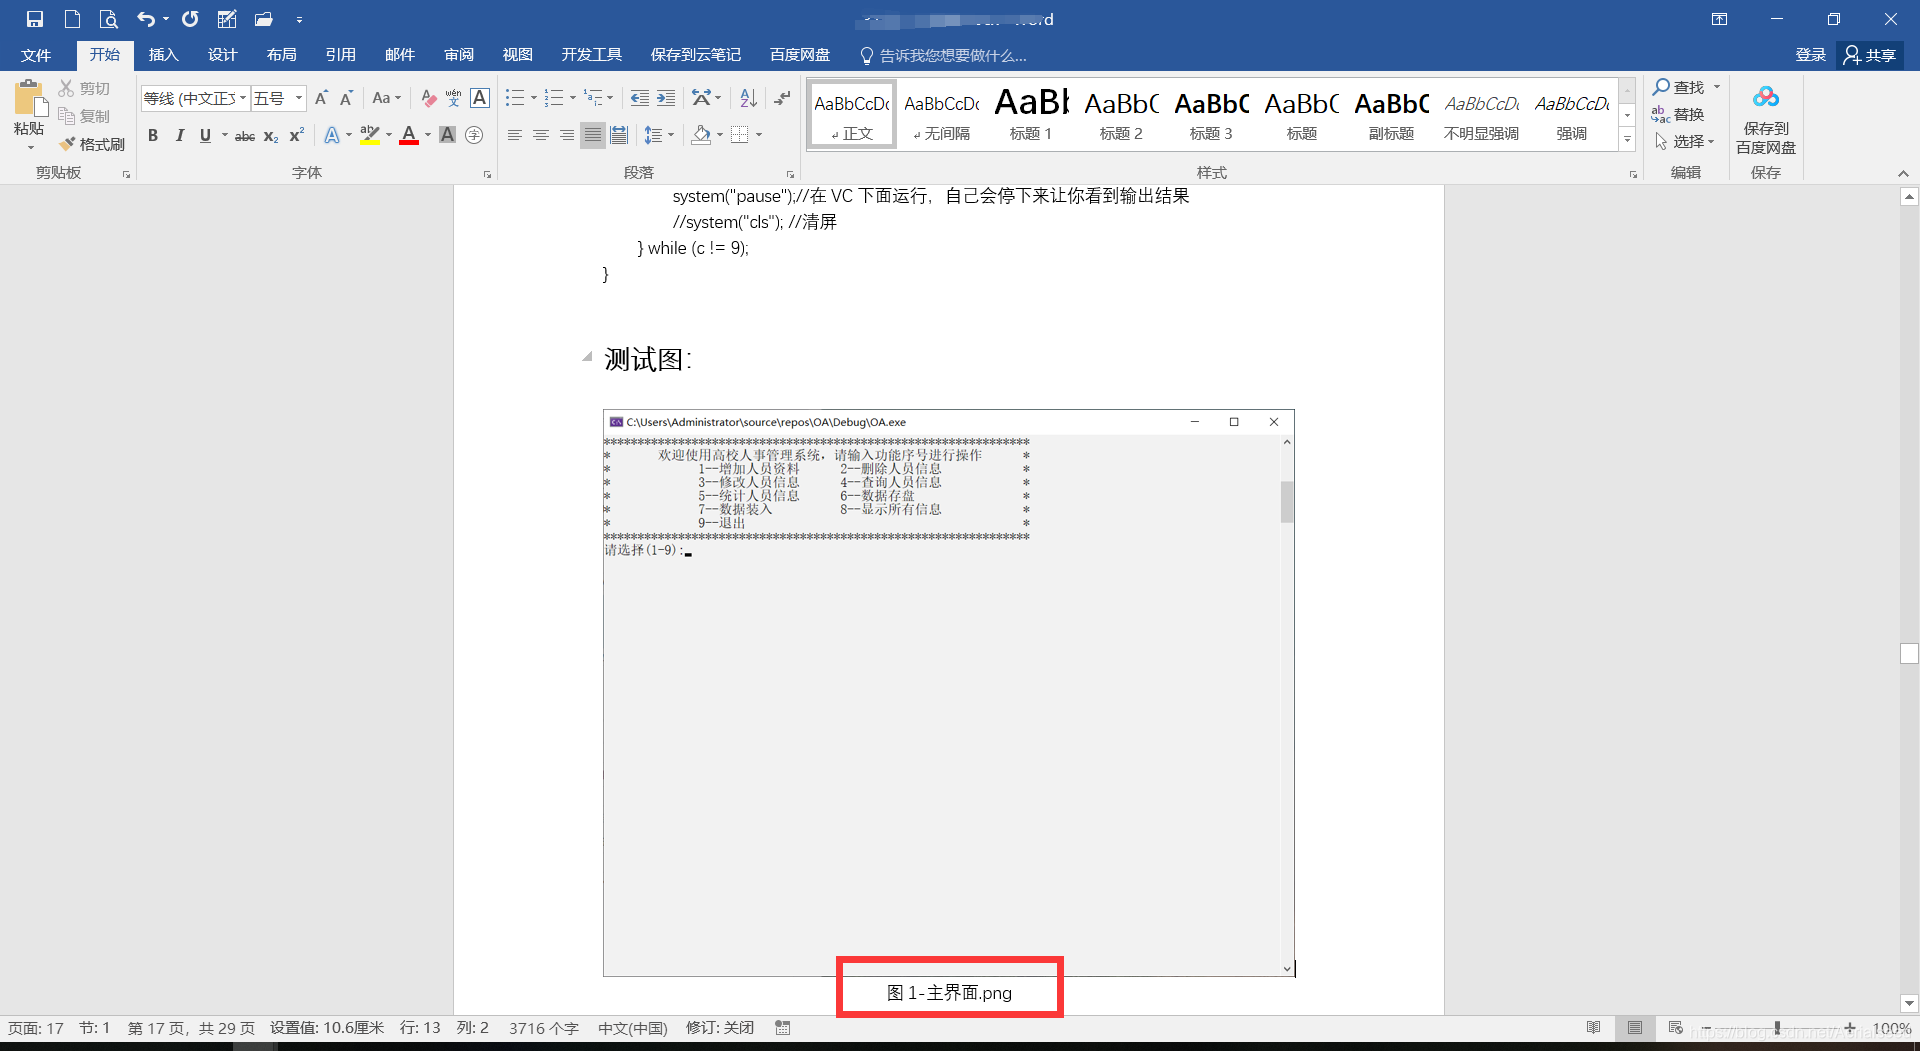1920x1051 pixels.
Task: Open file folder icon in quick access toolbar
Action: pos(264,19)
